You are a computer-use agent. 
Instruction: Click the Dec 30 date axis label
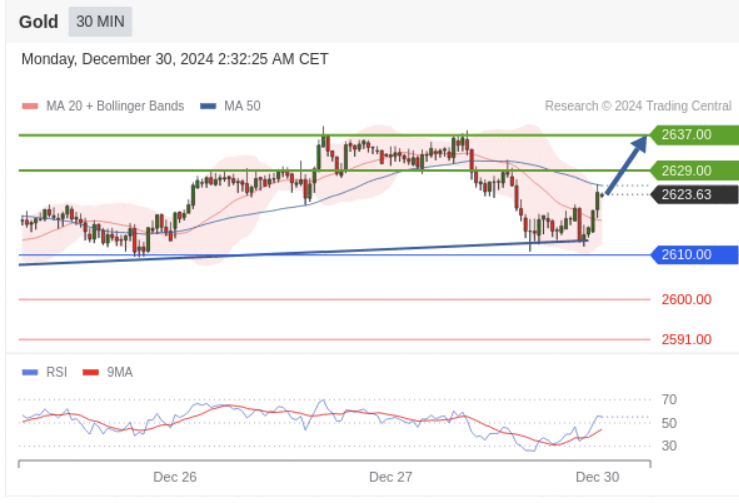598,477
